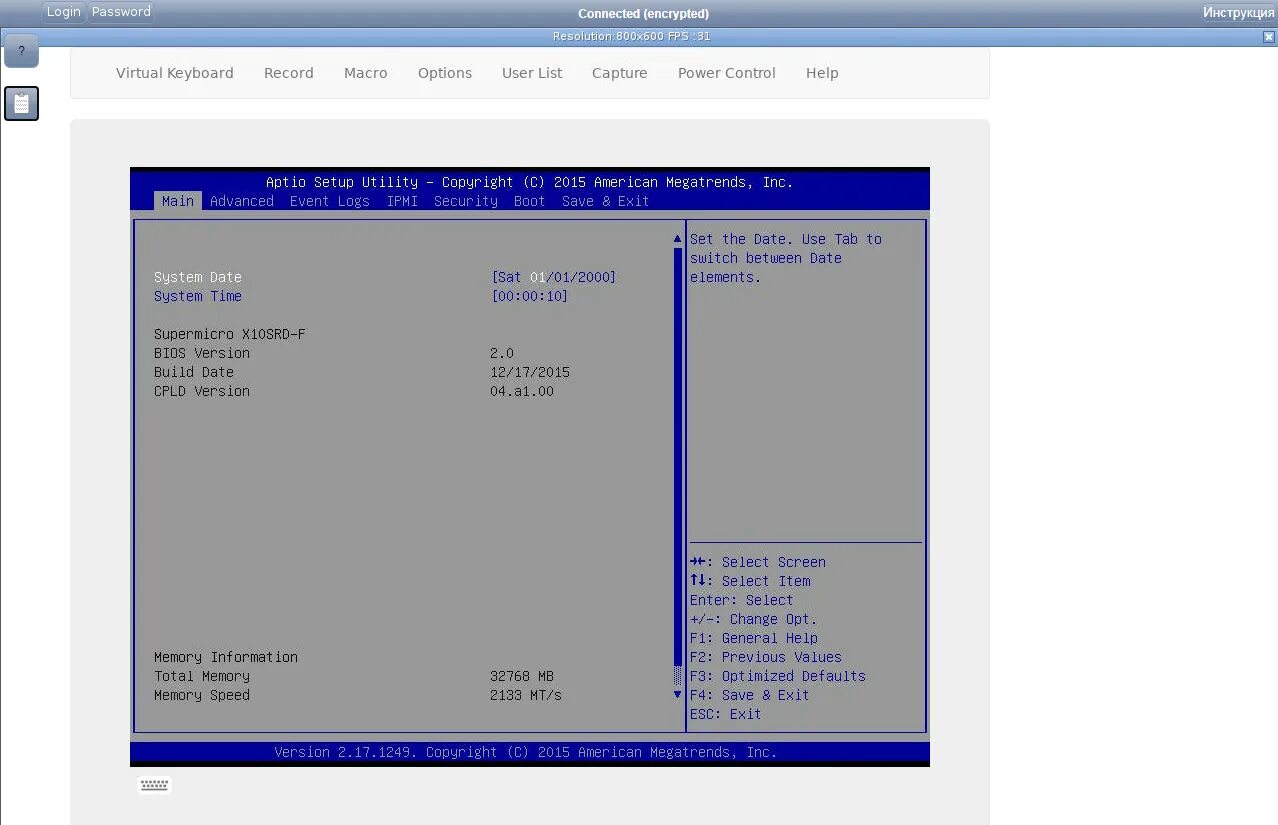This screenshot has width=1278, height=825.
Task: Open the Power Control menu
Action: (x=727, y=73)
